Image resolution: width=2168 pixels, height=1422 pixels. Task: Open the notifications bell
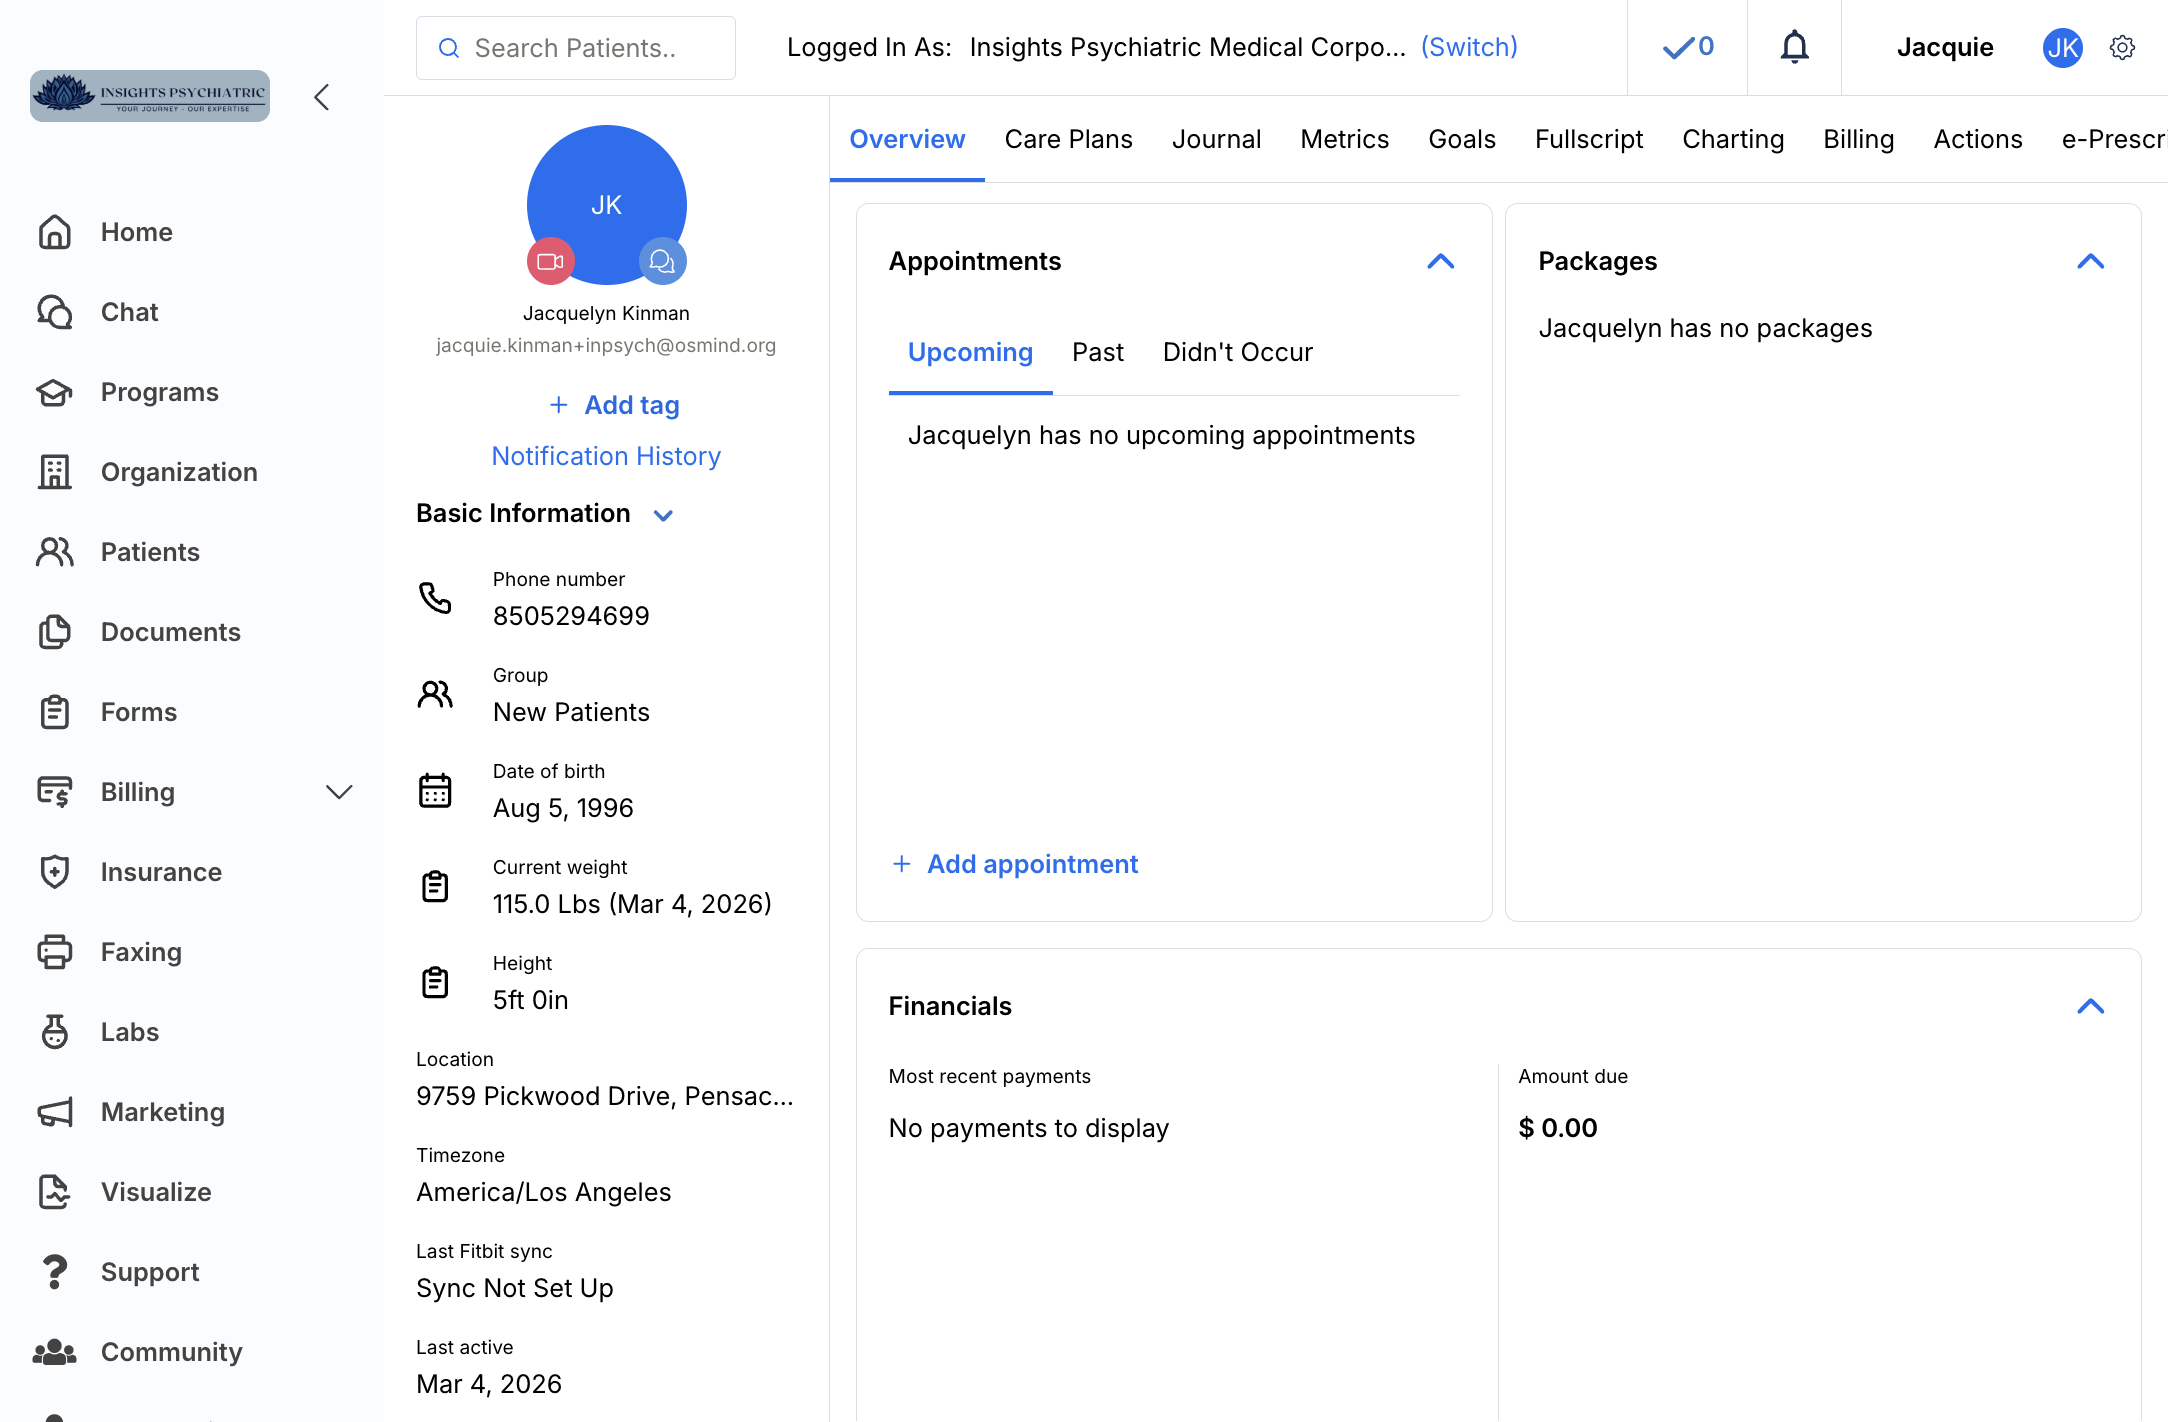(1794, 47)
